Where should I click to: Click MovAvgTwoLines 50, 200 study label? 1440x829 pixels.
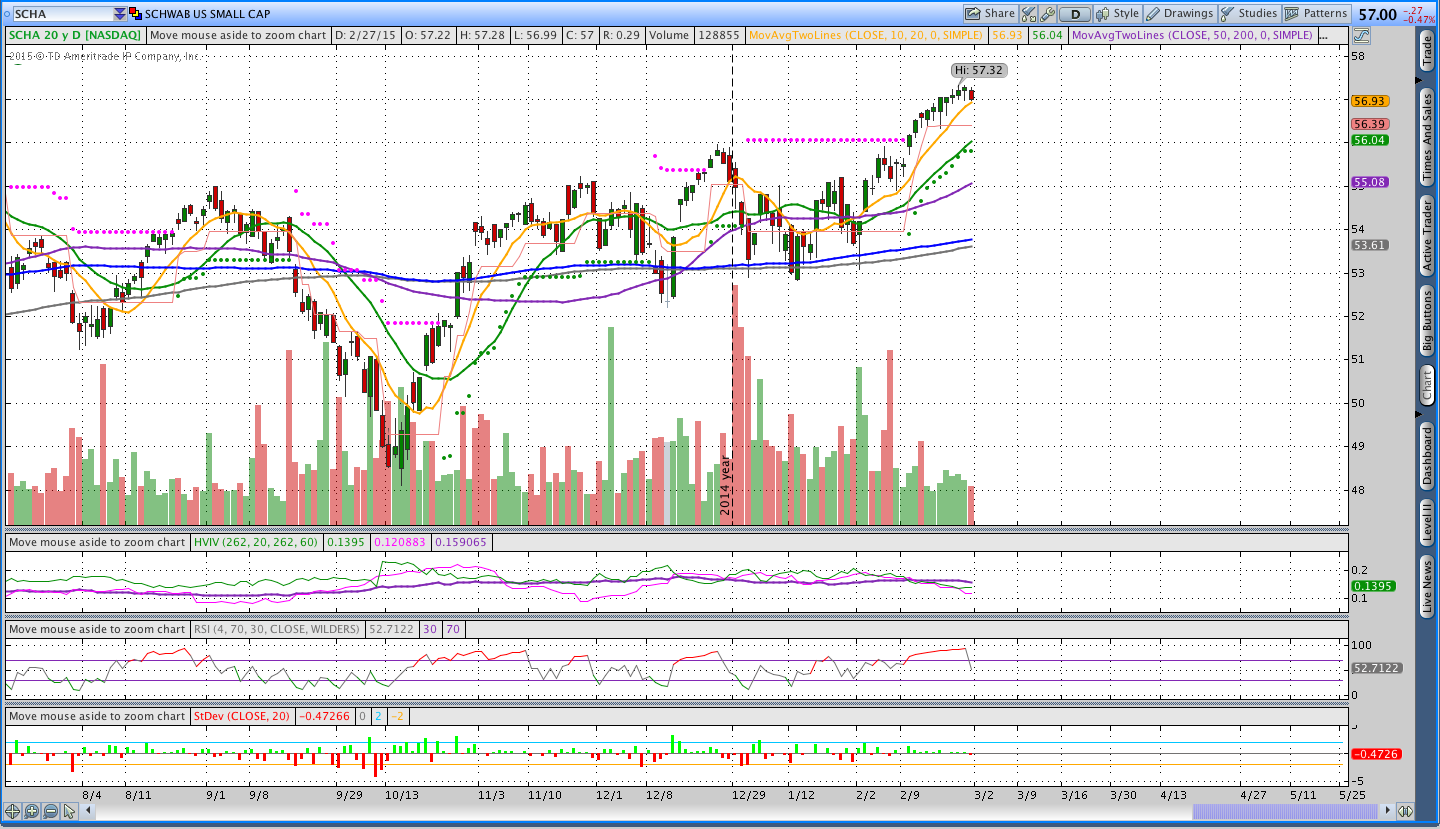coord(1192,35)
